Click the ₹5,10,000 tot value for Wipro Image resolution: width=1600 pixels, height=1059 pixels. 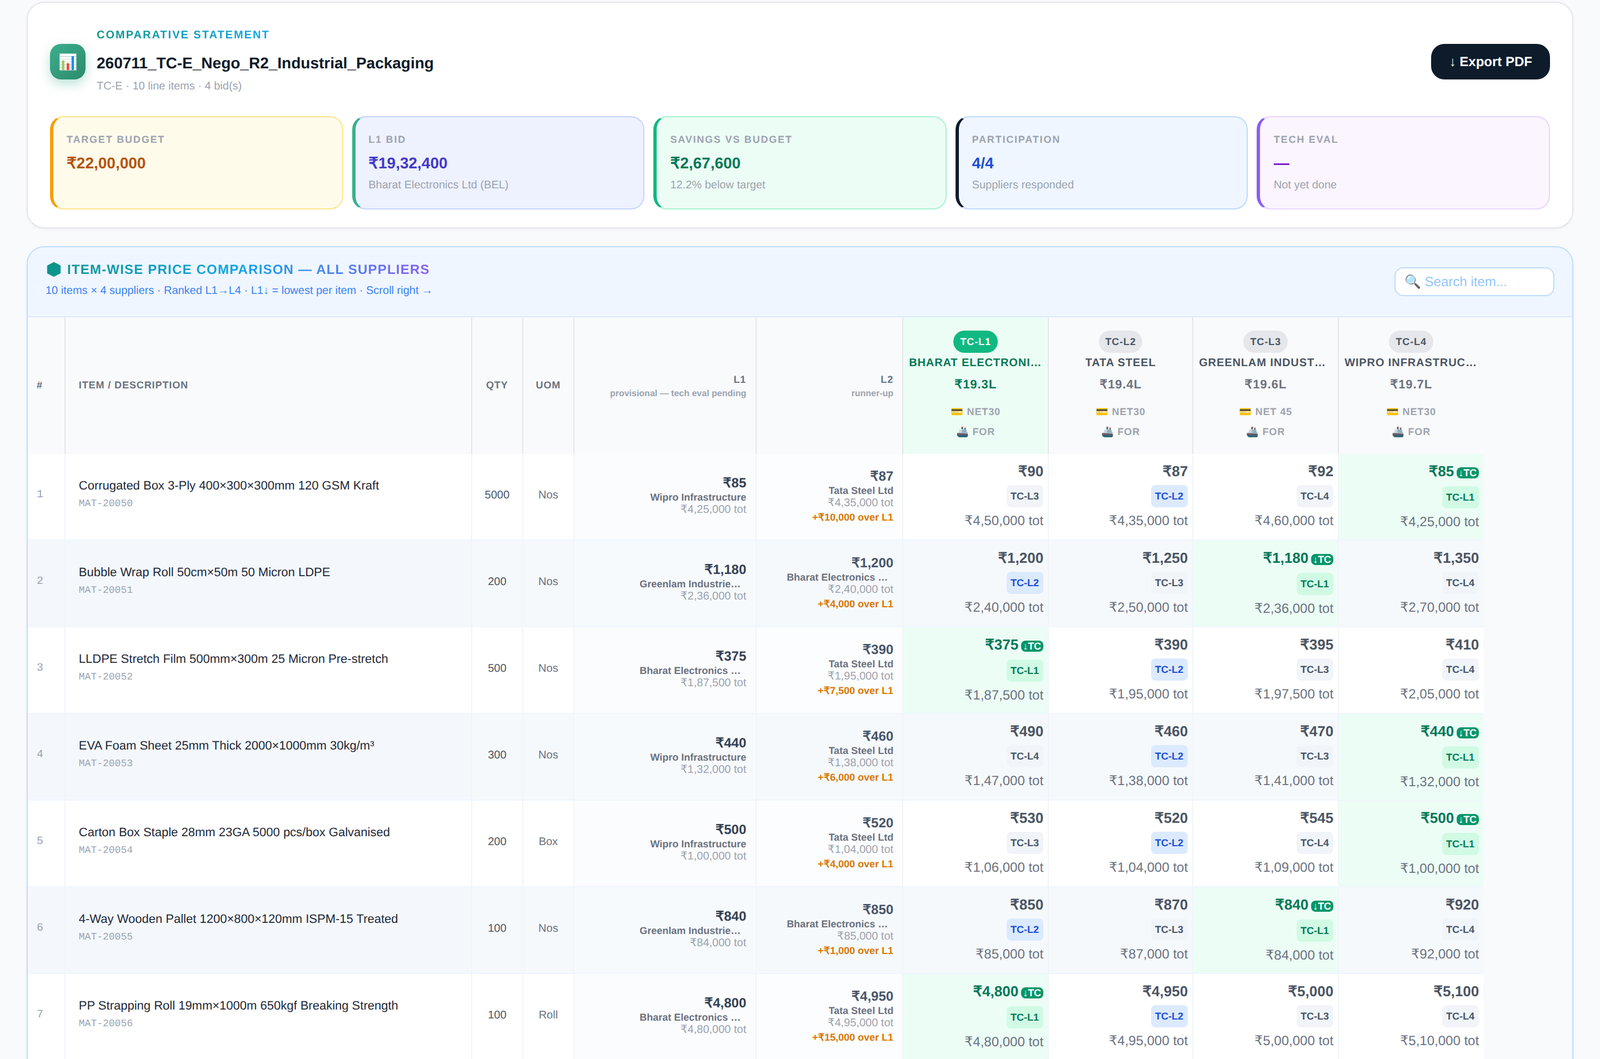1439,1041
